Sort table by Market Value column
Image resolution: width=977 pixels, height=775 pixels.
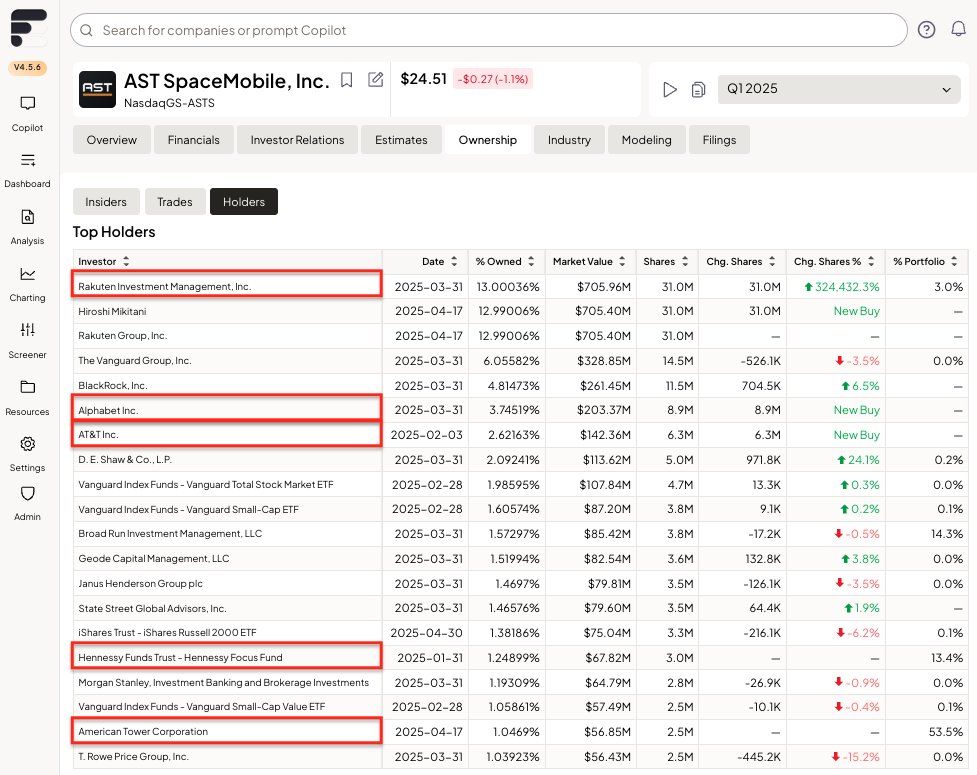point(622,262)
